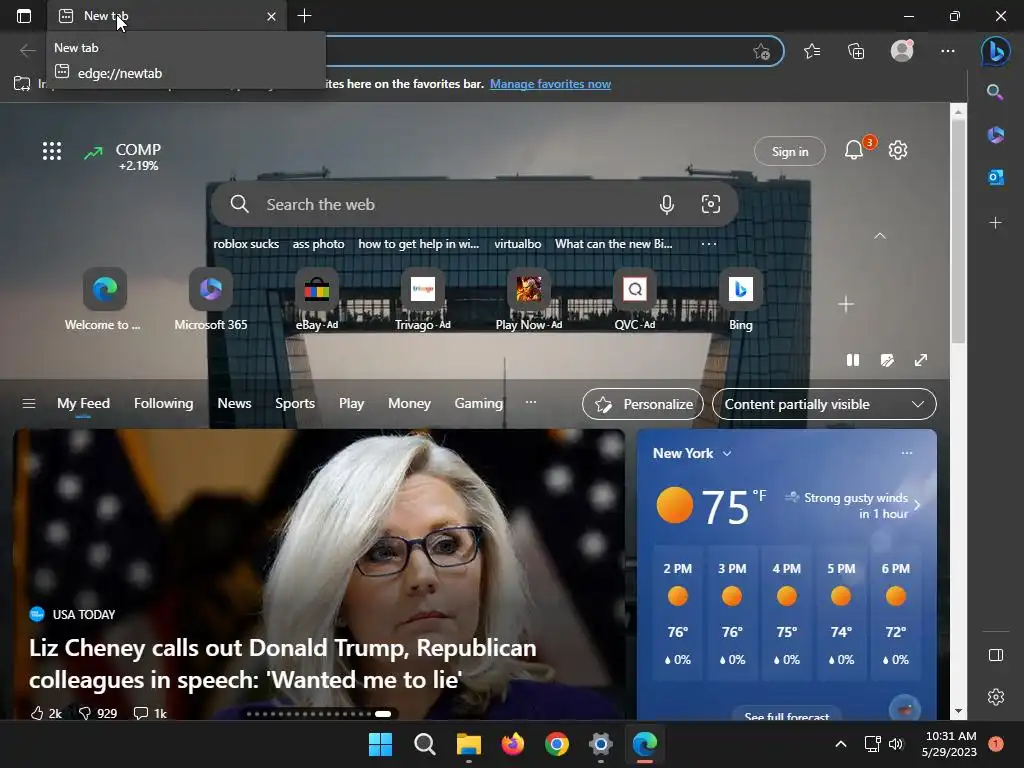Screen dimensions: 1024x768
Task: Open the Bing chat sidebar button
Action: (996, 51)
